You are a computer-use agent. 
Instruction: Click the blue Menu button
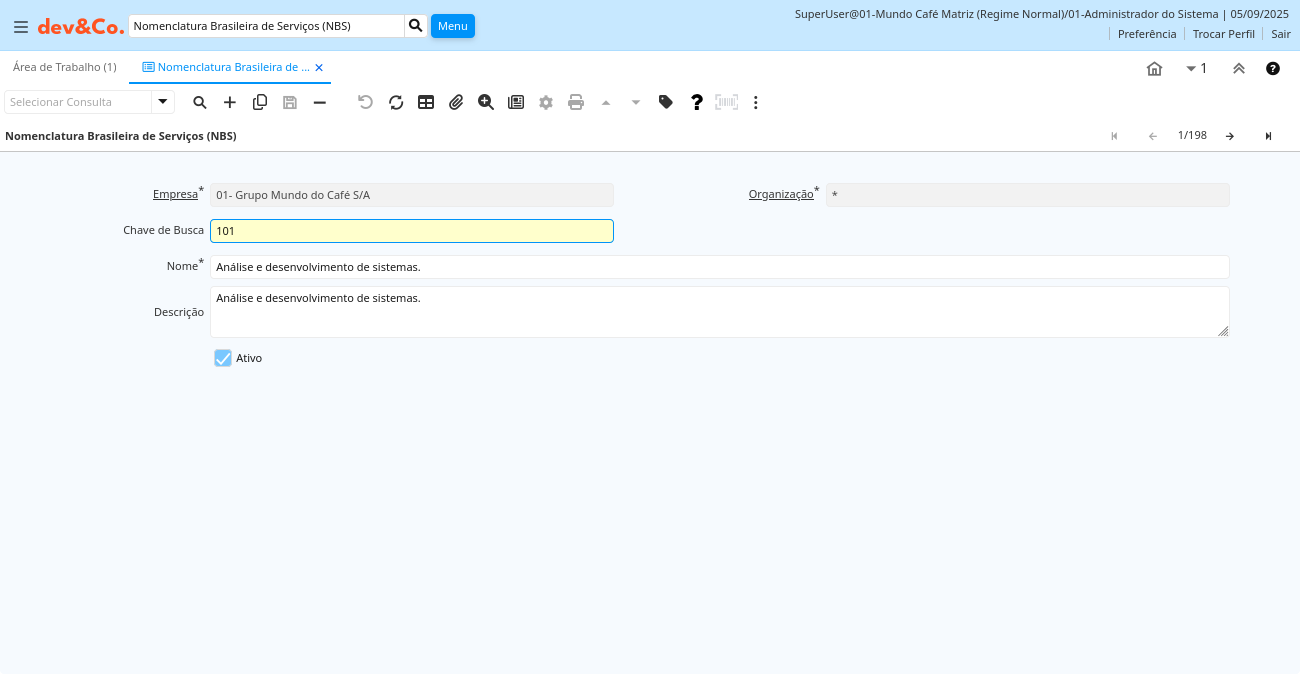tap(452, 26)
